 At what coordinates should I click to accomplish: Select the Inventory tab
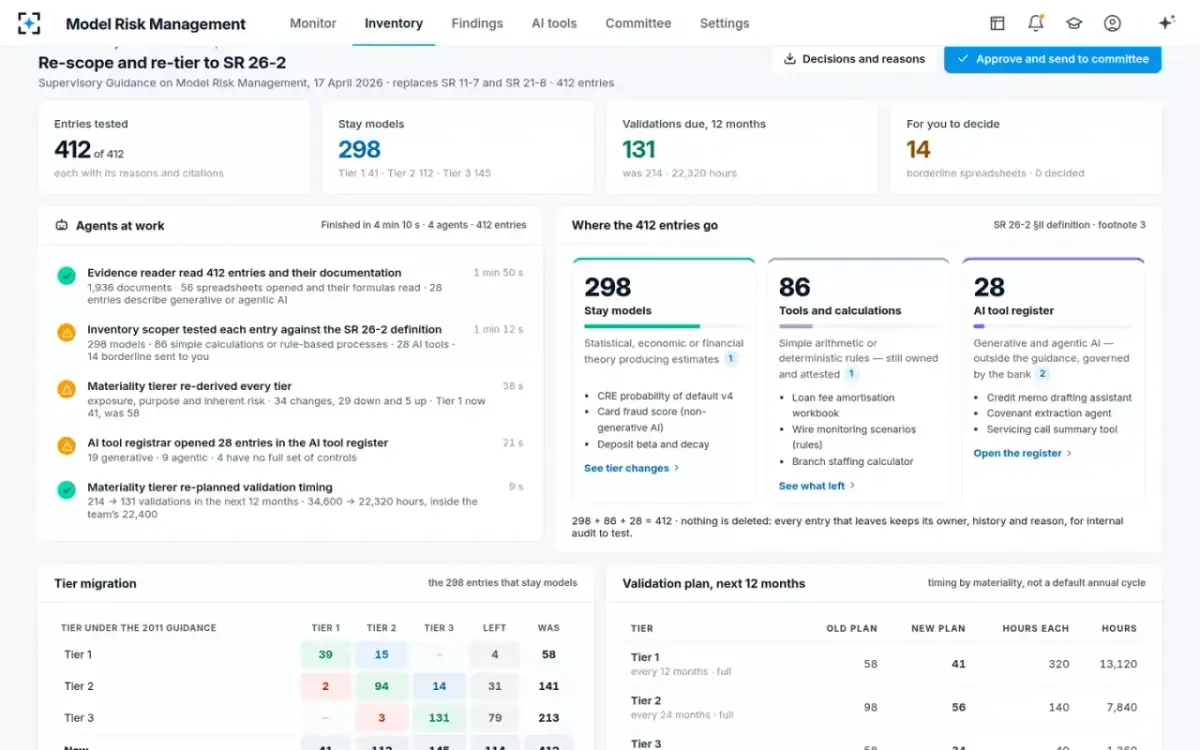click(394, 23)
